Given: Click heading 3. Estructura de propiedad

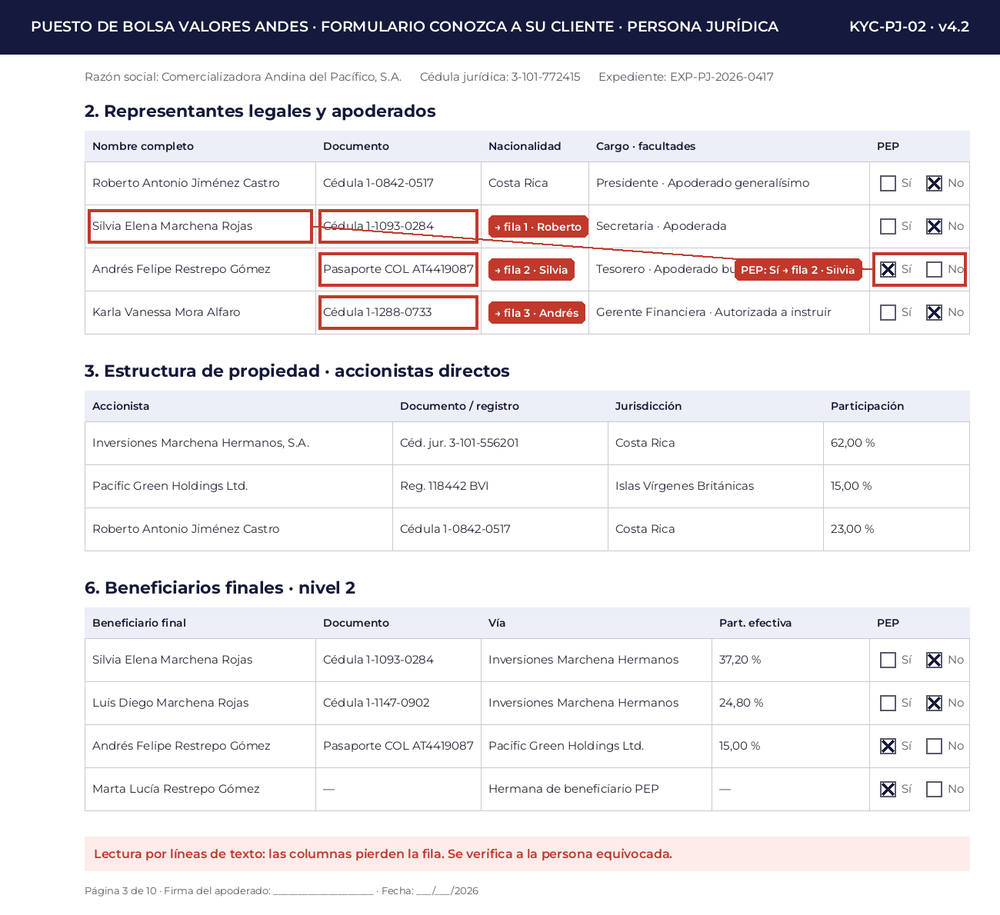Looking at the screenshot, I should pos(297,371).
